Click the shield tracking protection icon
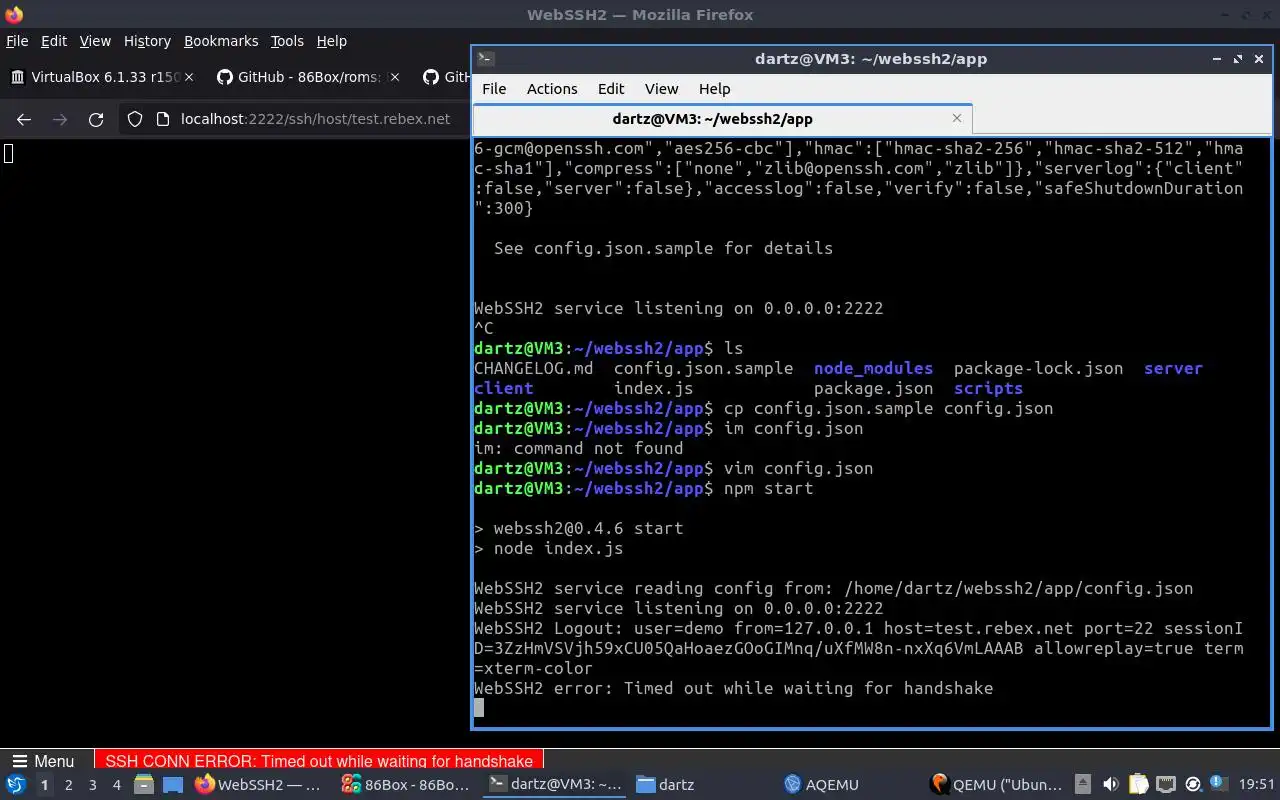Screen dimensions: 1280x800 point(135,119)
